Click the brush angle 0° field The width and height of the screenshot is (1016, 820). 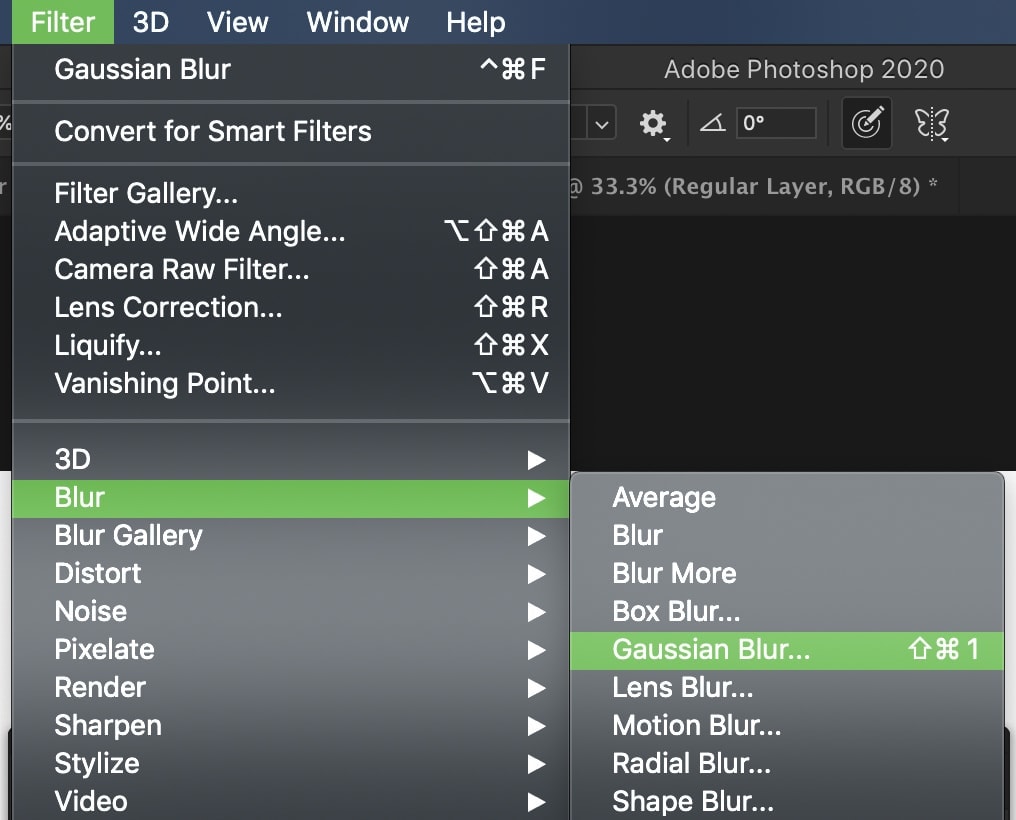[776, 122]
